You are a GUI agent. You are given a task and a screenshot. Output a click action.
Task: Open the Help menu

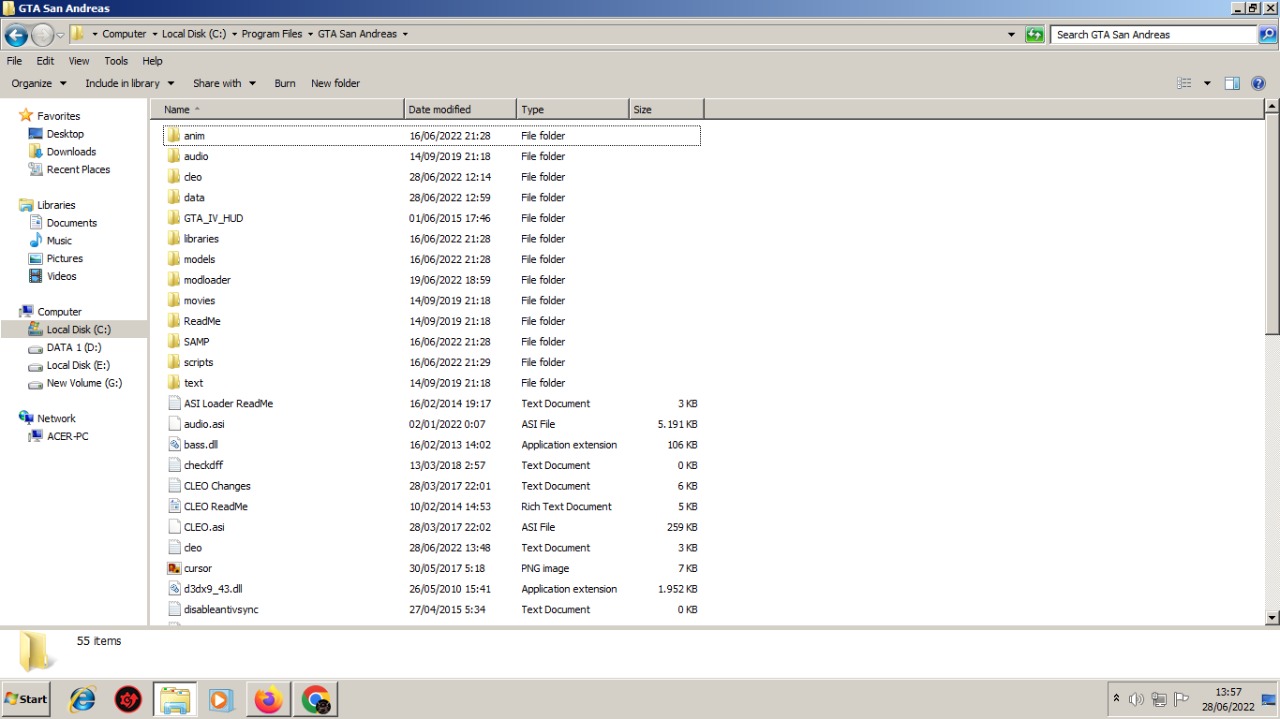(152, 61)
